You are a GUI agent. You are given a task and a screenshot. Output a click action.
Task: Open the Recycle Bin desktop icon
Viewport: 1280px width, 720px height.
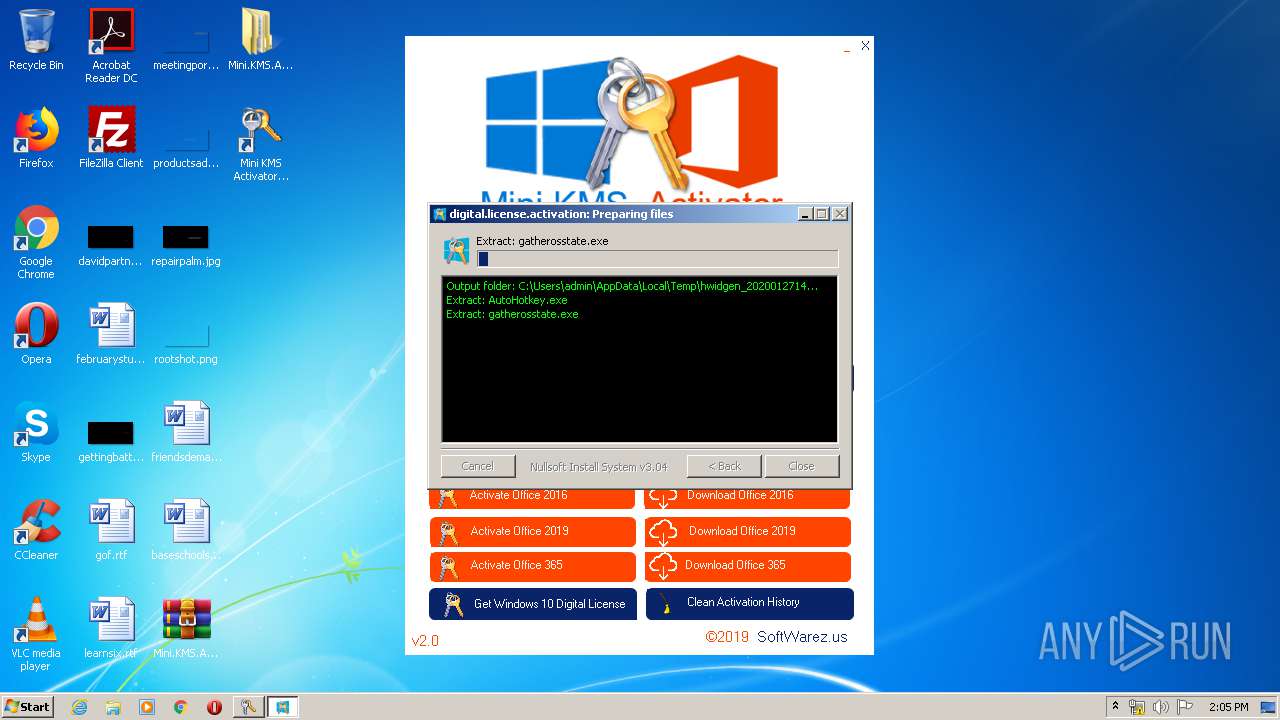pyautogui.click(x=36, y=41)
